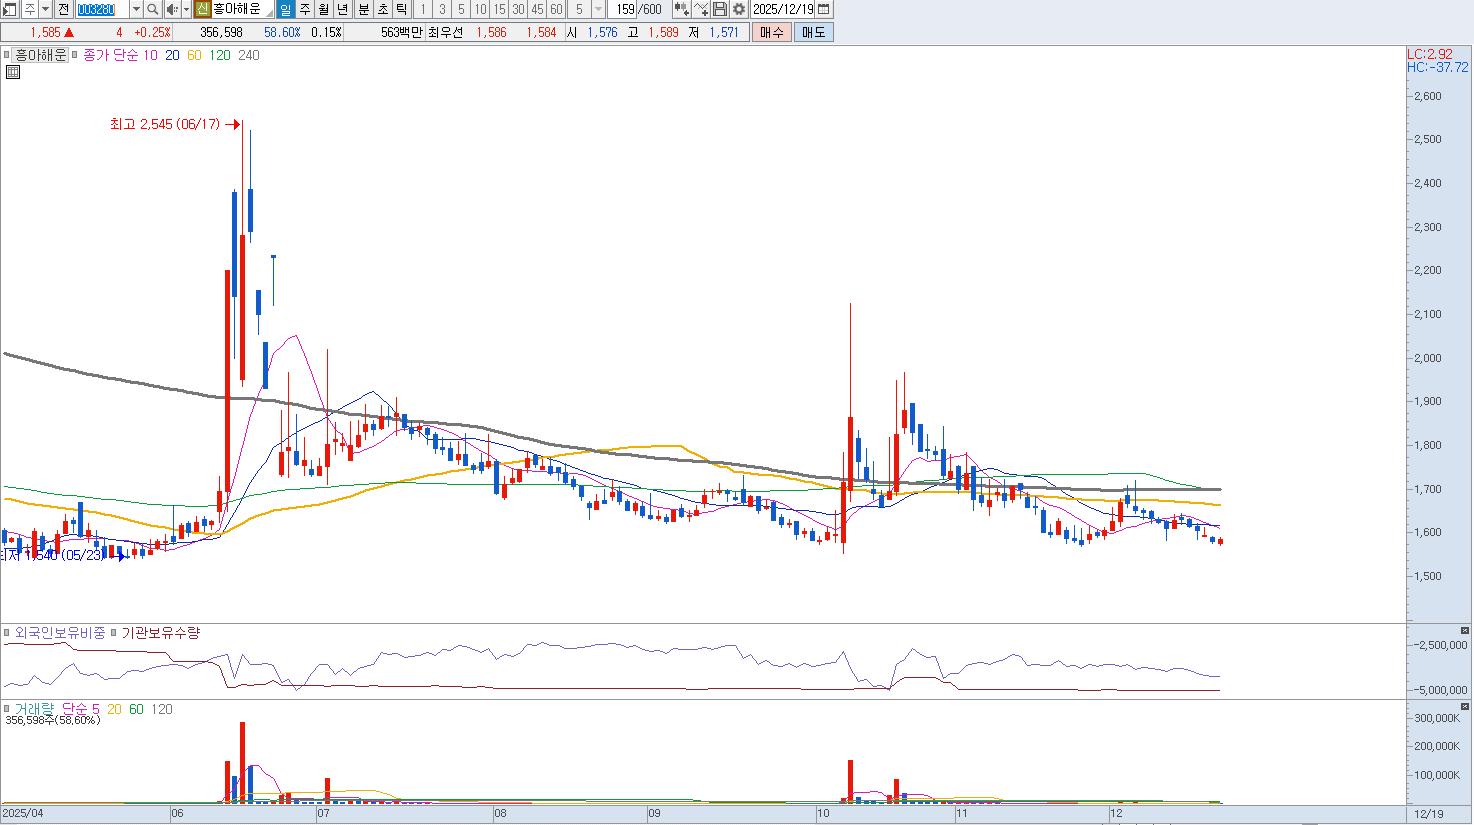Toggle the 기관보유수량 indicator marker
Viewport: 1474px width, 825px height.
114,633
